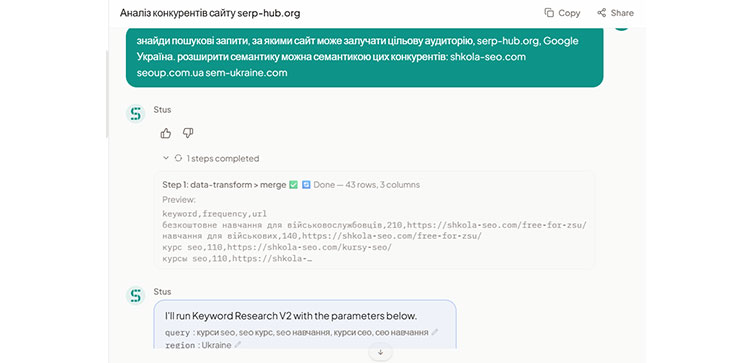Viewport: 752px width, 363px height.
Task: Click the 'Preview:' label
Action: pos(179,199)
